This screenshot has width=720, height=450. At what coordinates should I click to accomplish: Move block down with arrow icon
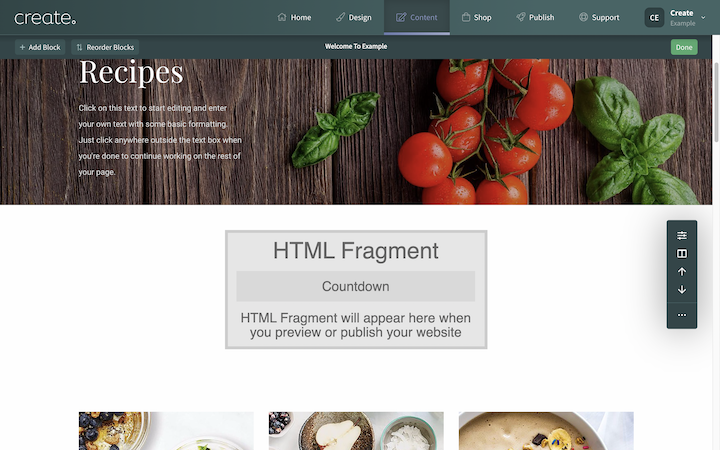[682, 290]
